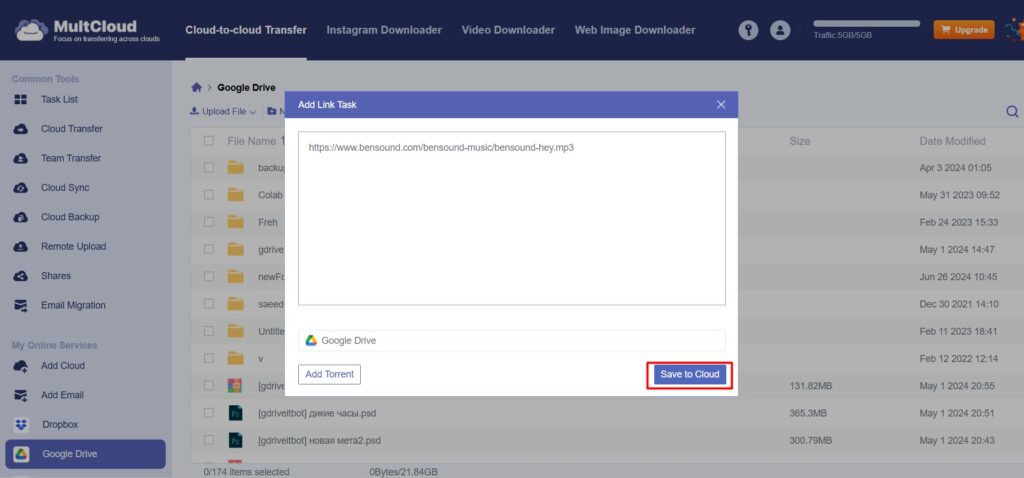This screenshot has height=478, width=1024.
Task: Sort files by Date Modified column
Action: [952, 141]
